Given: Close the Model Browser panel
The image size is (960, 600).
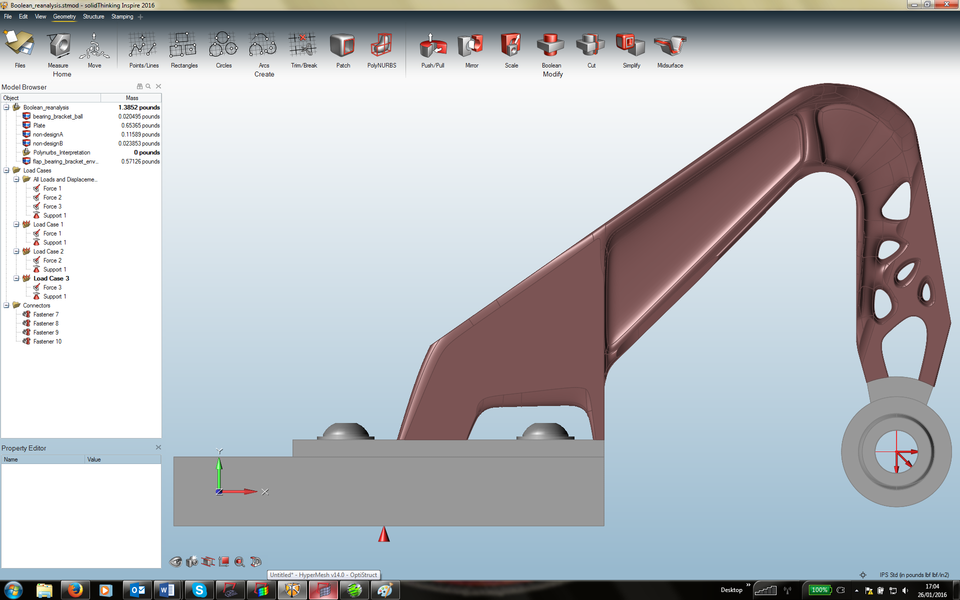Looking at the screenshot, I should point(158,86).
